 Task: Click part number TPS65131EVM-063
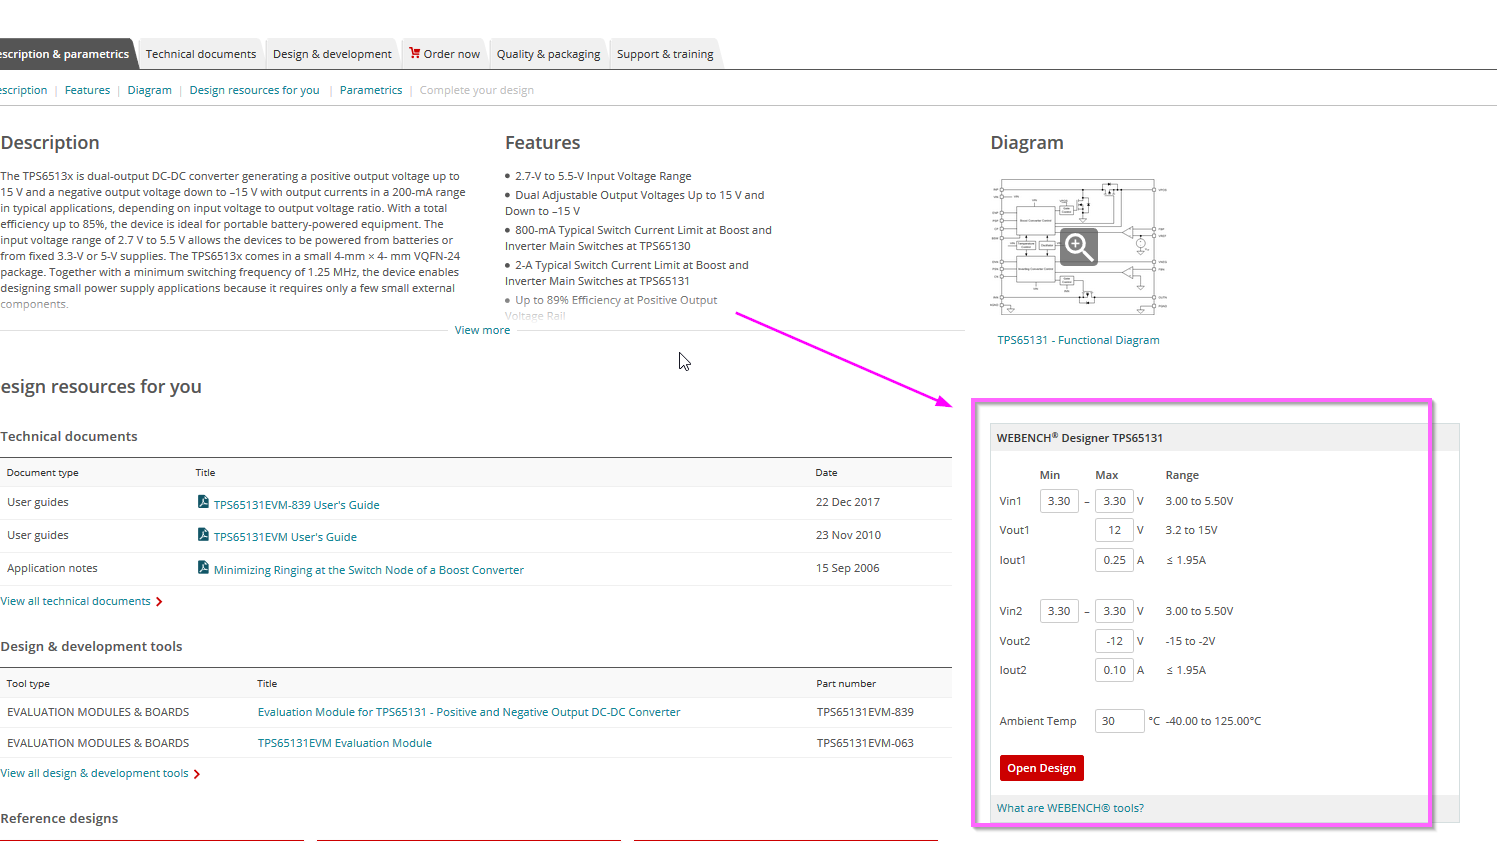865,743
